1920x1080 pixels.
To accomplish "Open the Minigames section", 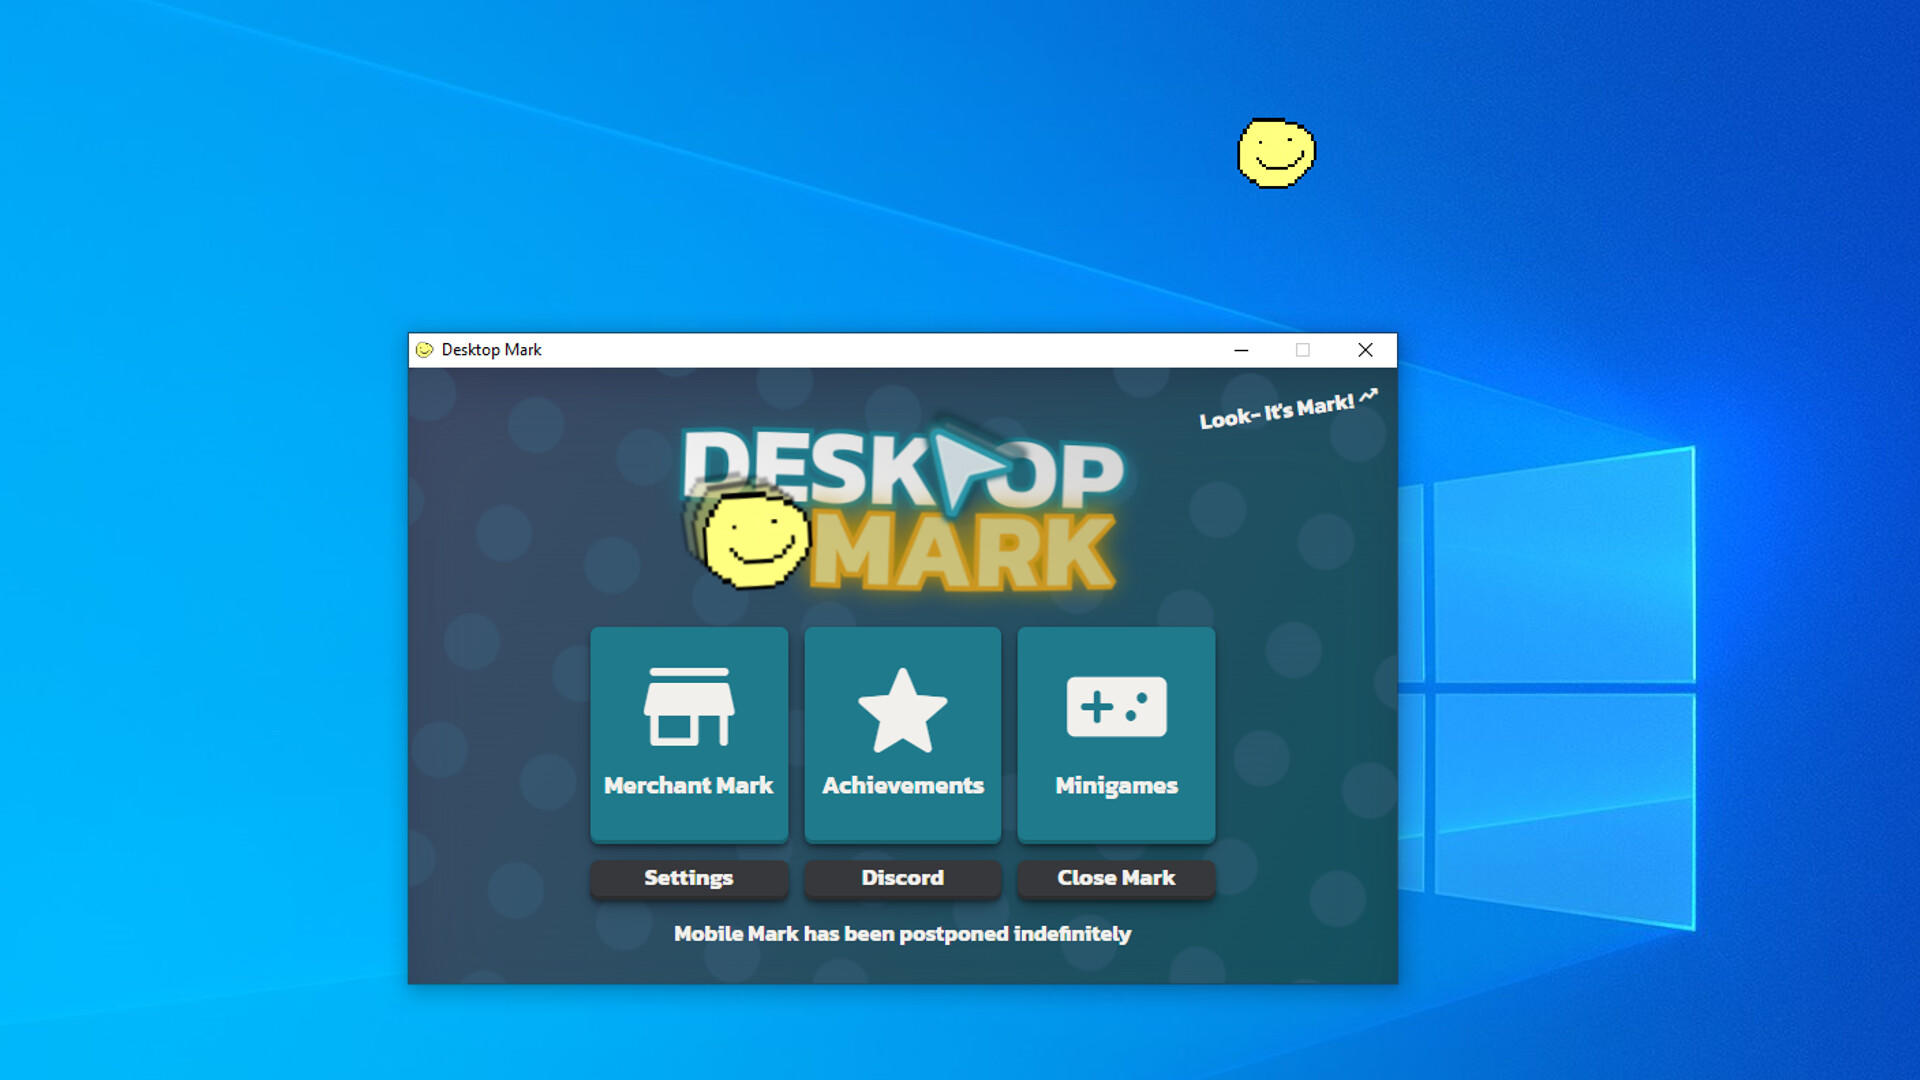I will coord(1116,735).
